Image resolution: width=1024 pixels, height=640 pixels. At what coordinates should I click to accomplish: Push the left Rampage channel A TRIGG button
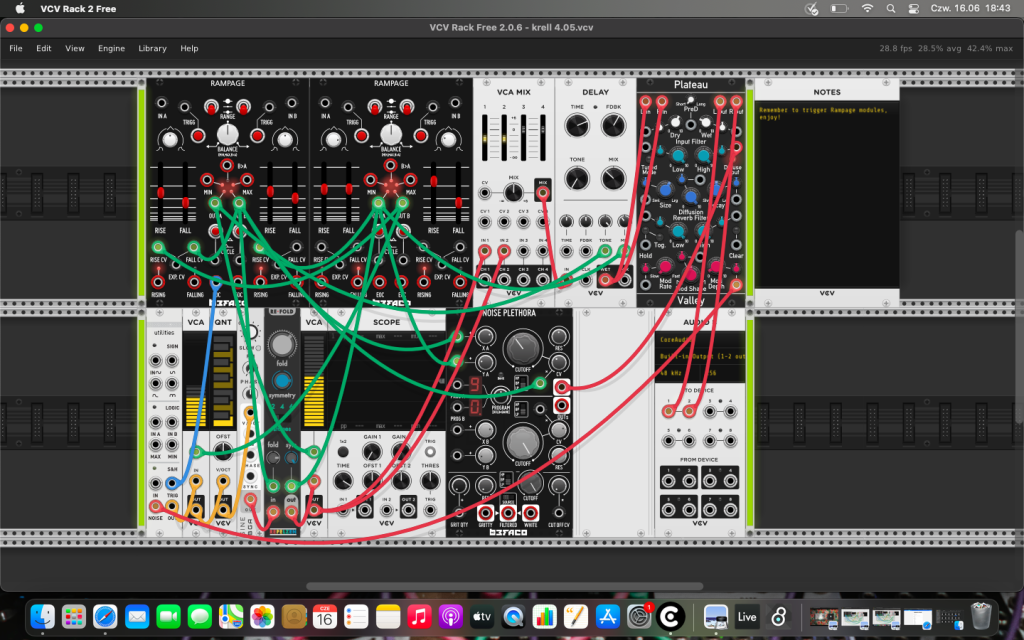tap(198, 136)
